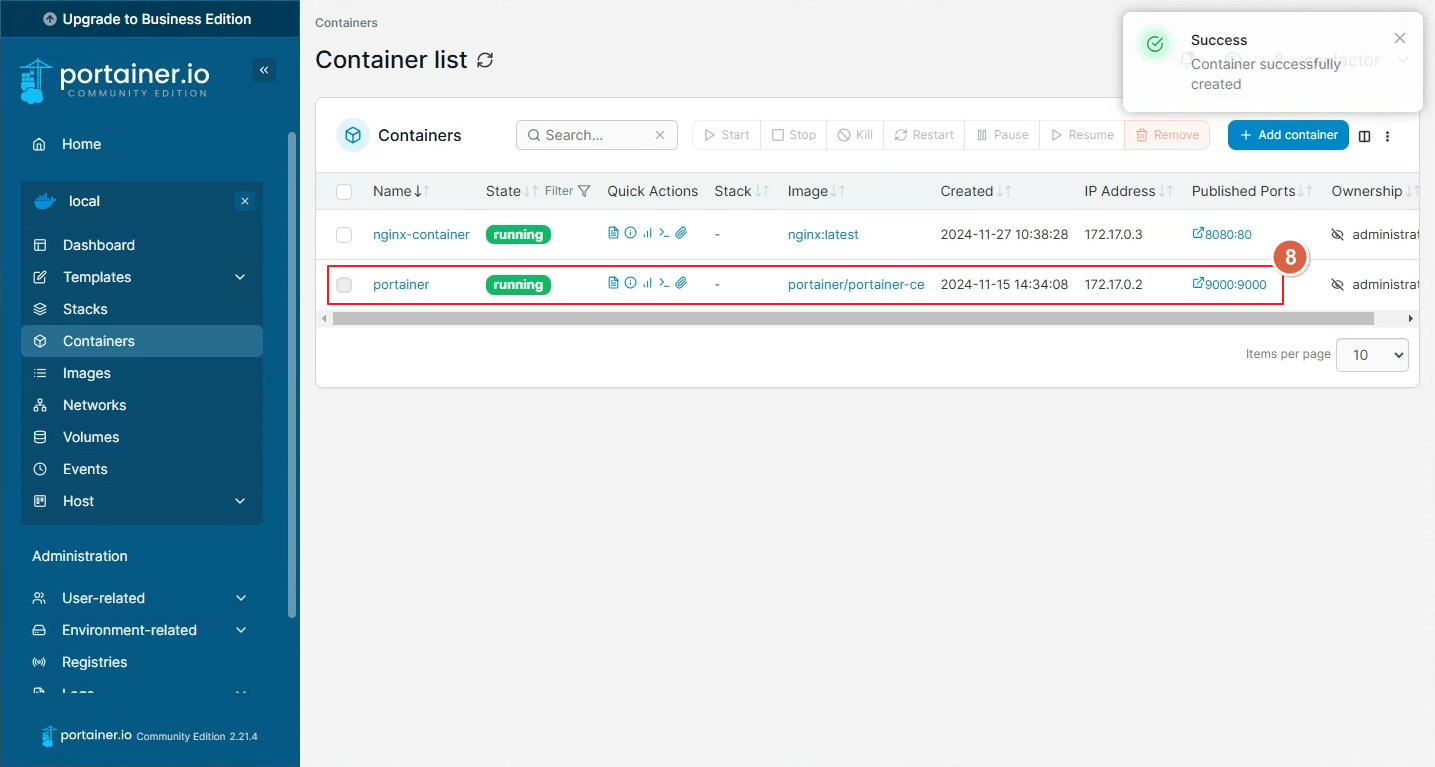This screenshot has width=1435, height=767.
Task: View stats for nginx-container
Action: [x=647, y=233]
